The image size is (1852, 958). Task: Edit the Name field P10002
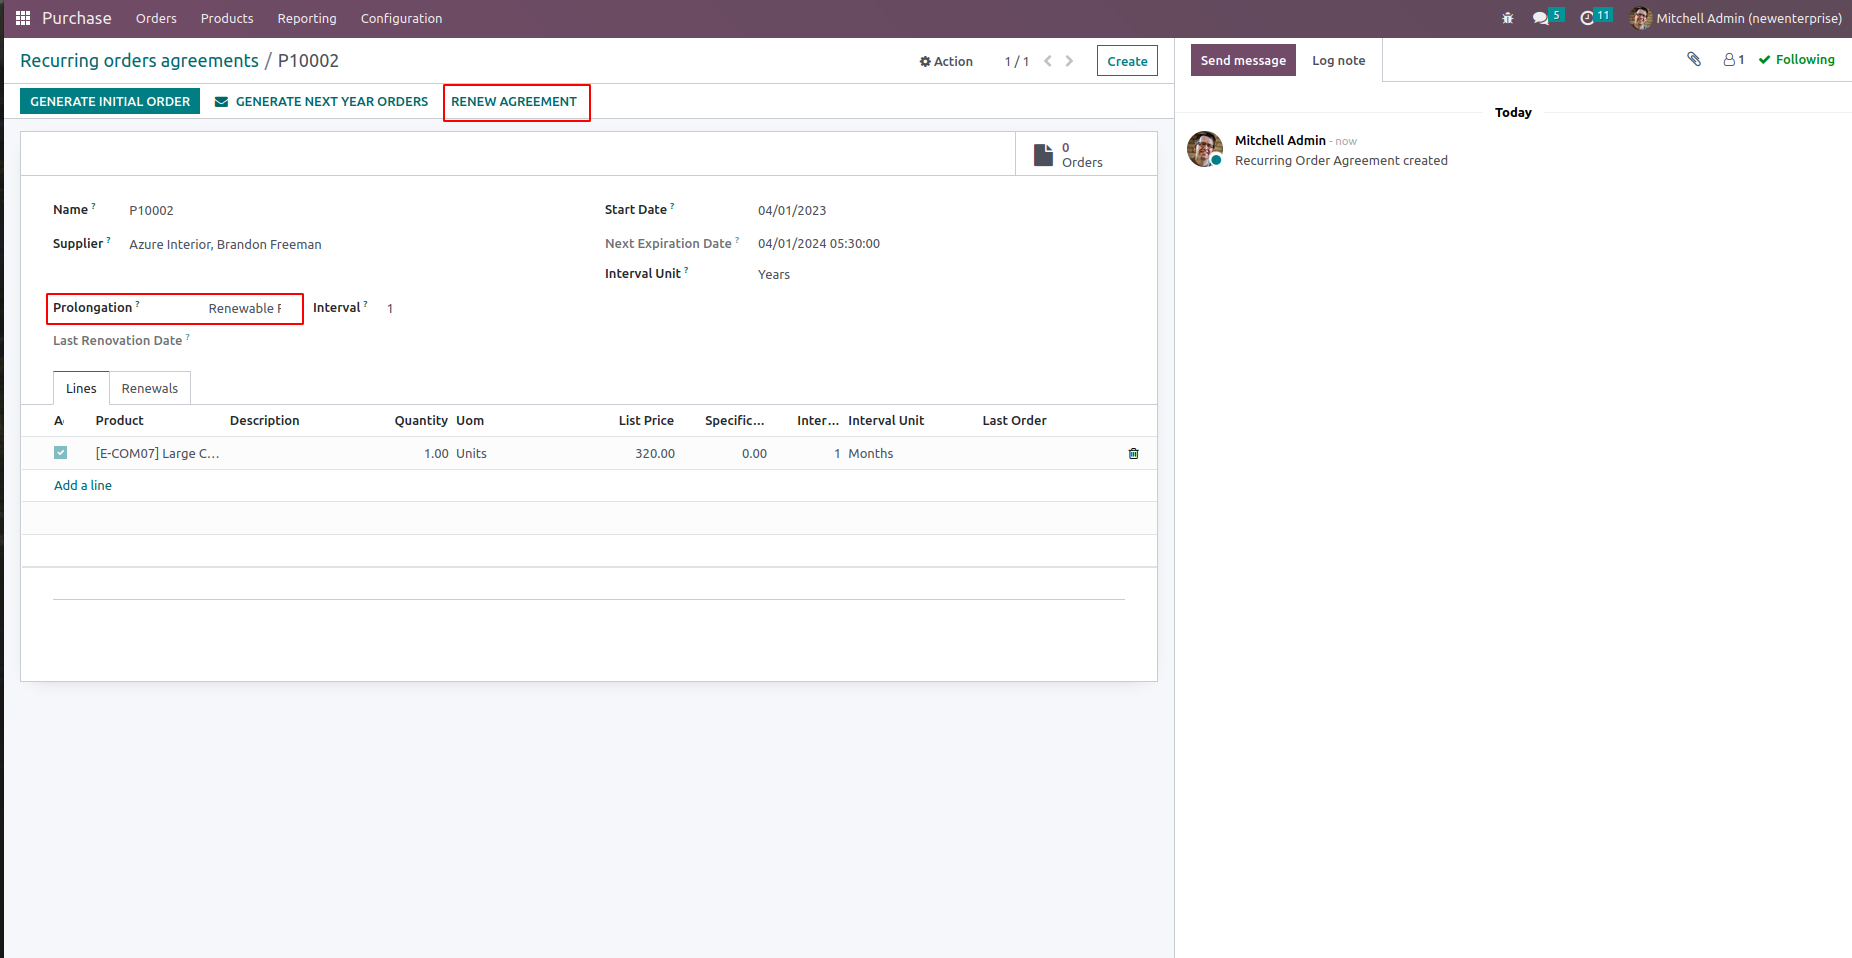pyautogui.click(x=151, y=211)
